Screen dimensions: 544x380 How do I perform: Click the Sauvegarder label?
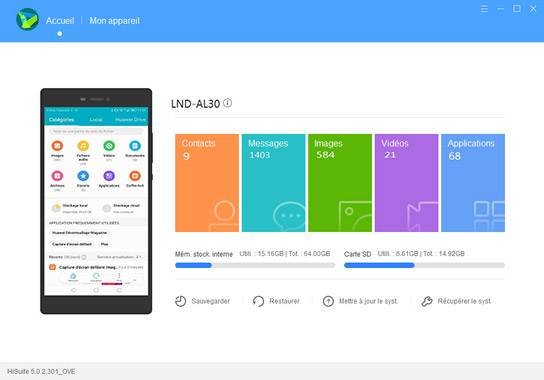(211, 301)
